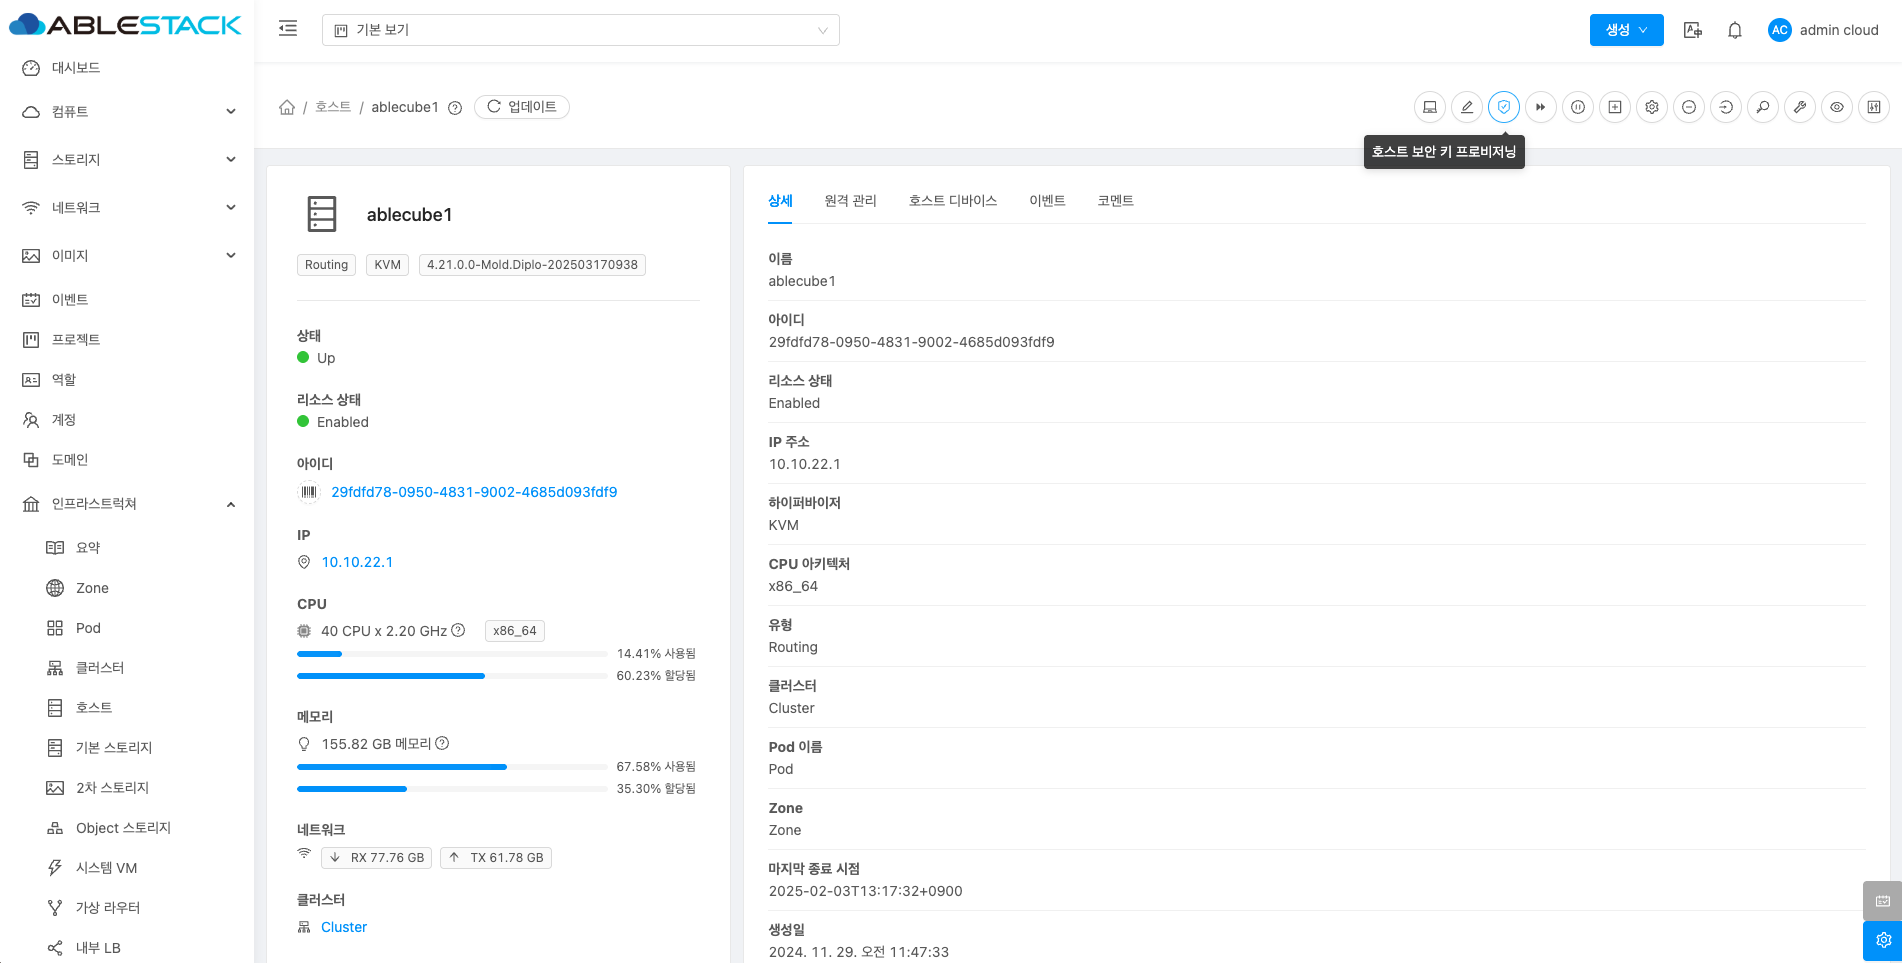Open the 호스트 디바이스 tab
The width and height of the screenshot is (1902, 963).
pyautogui.click(x=952, y=201)
